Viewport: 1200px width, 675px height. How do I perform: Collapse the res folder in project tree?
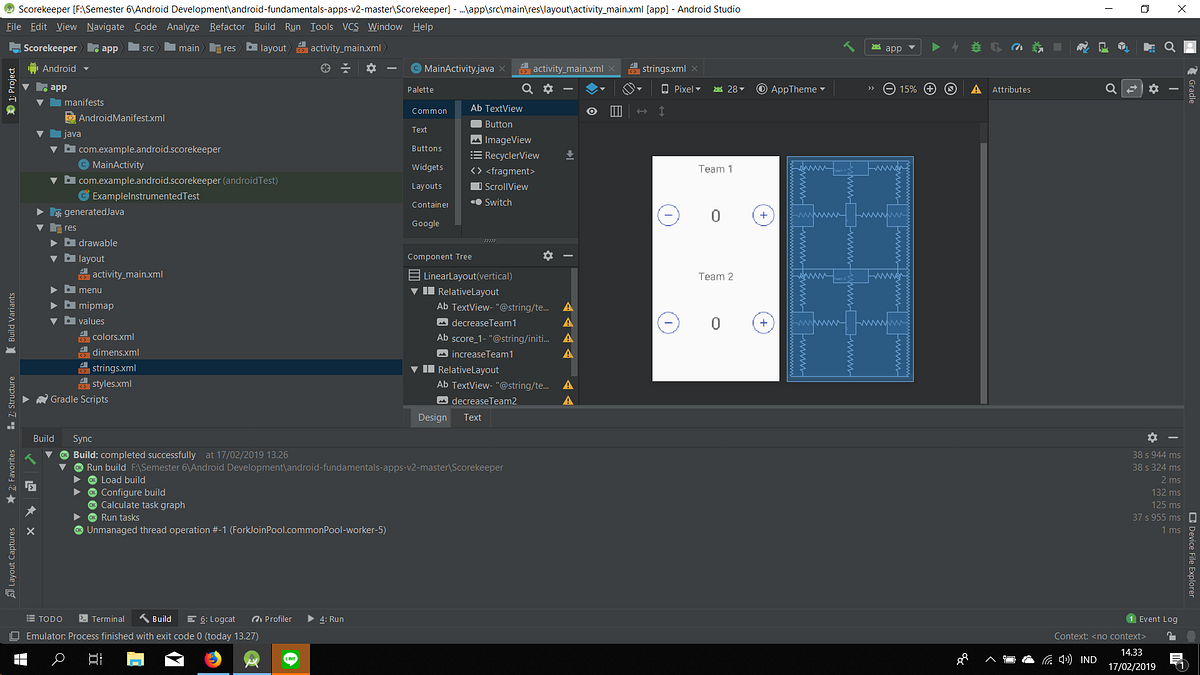tap(40, 227)
